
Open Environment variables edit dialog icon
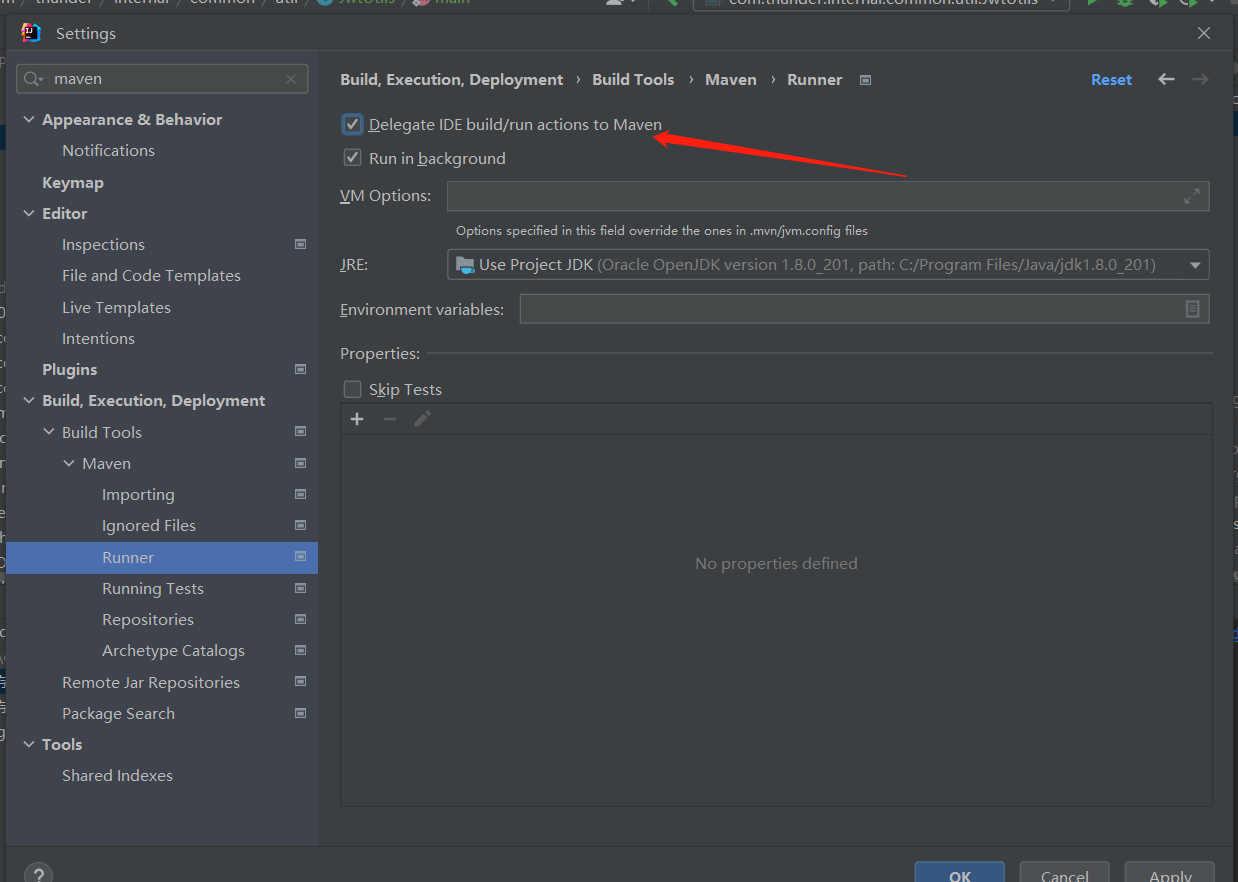1192,309
